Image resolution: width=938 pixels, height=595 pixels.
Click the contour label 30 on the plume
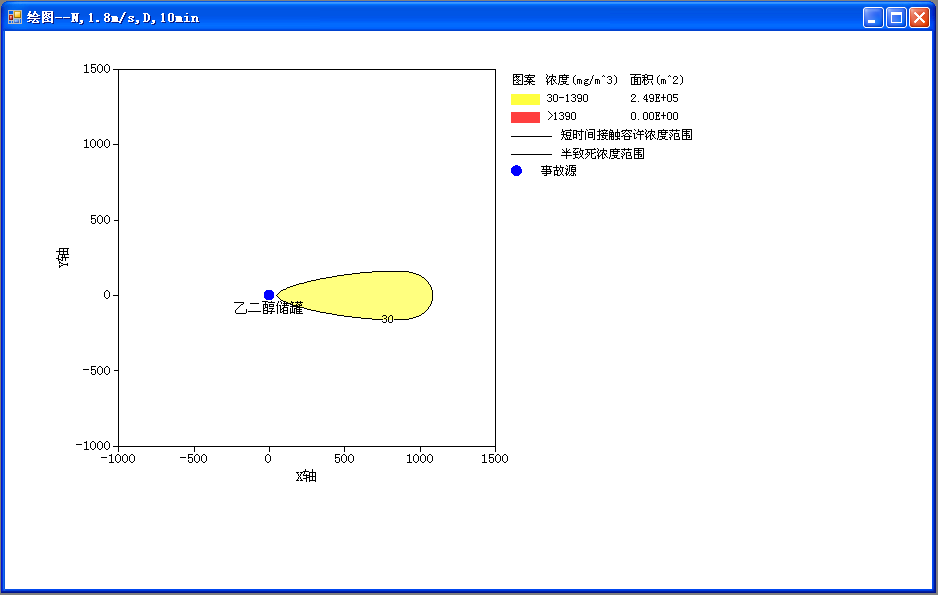tap(388, 319)
